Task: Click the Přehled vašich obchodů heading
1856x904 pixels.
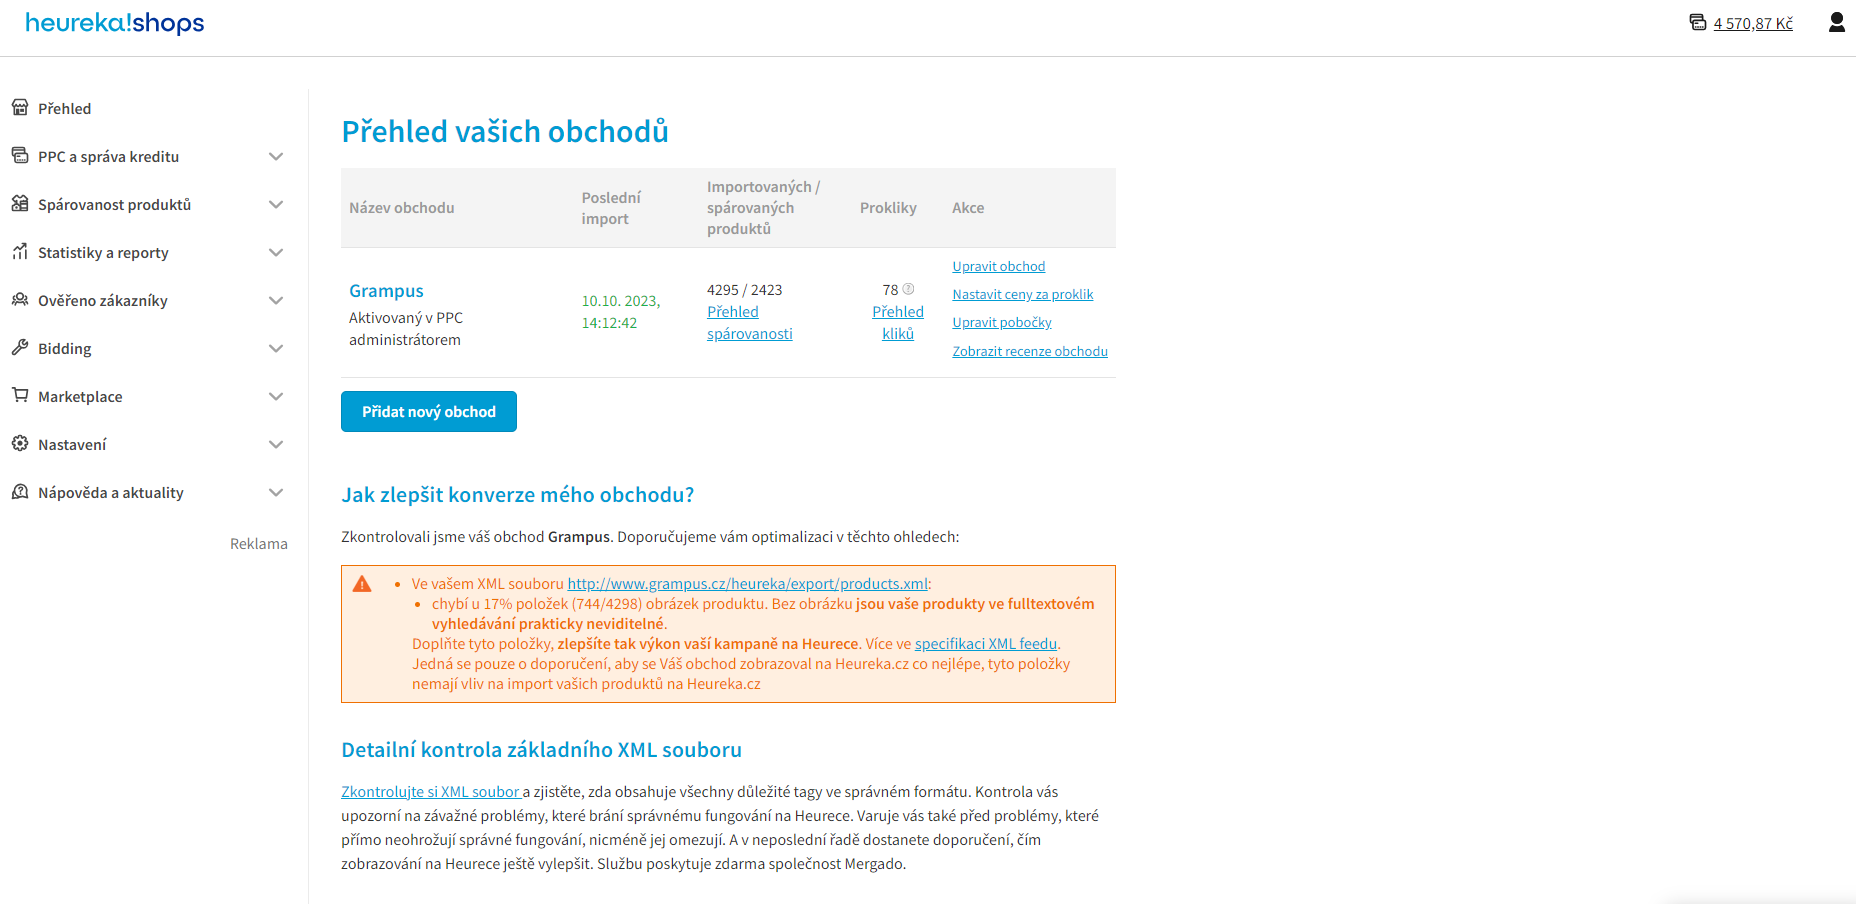Action: coord(505,131)
